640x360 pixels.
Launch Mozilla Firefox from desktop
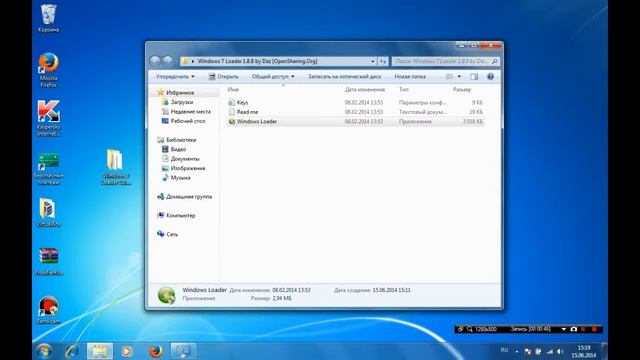pyautogui.click(x=48, y=70)
